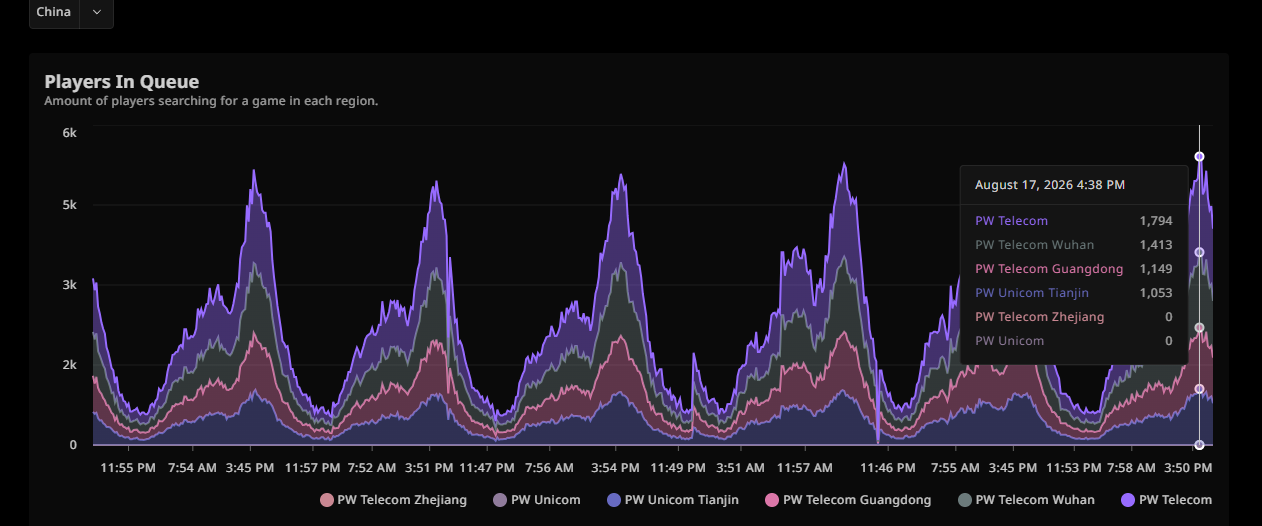Screen dimensions: 1262x526
Task: Toggle PW Telecom Guangdong legend series
Action: pos(847,500)
